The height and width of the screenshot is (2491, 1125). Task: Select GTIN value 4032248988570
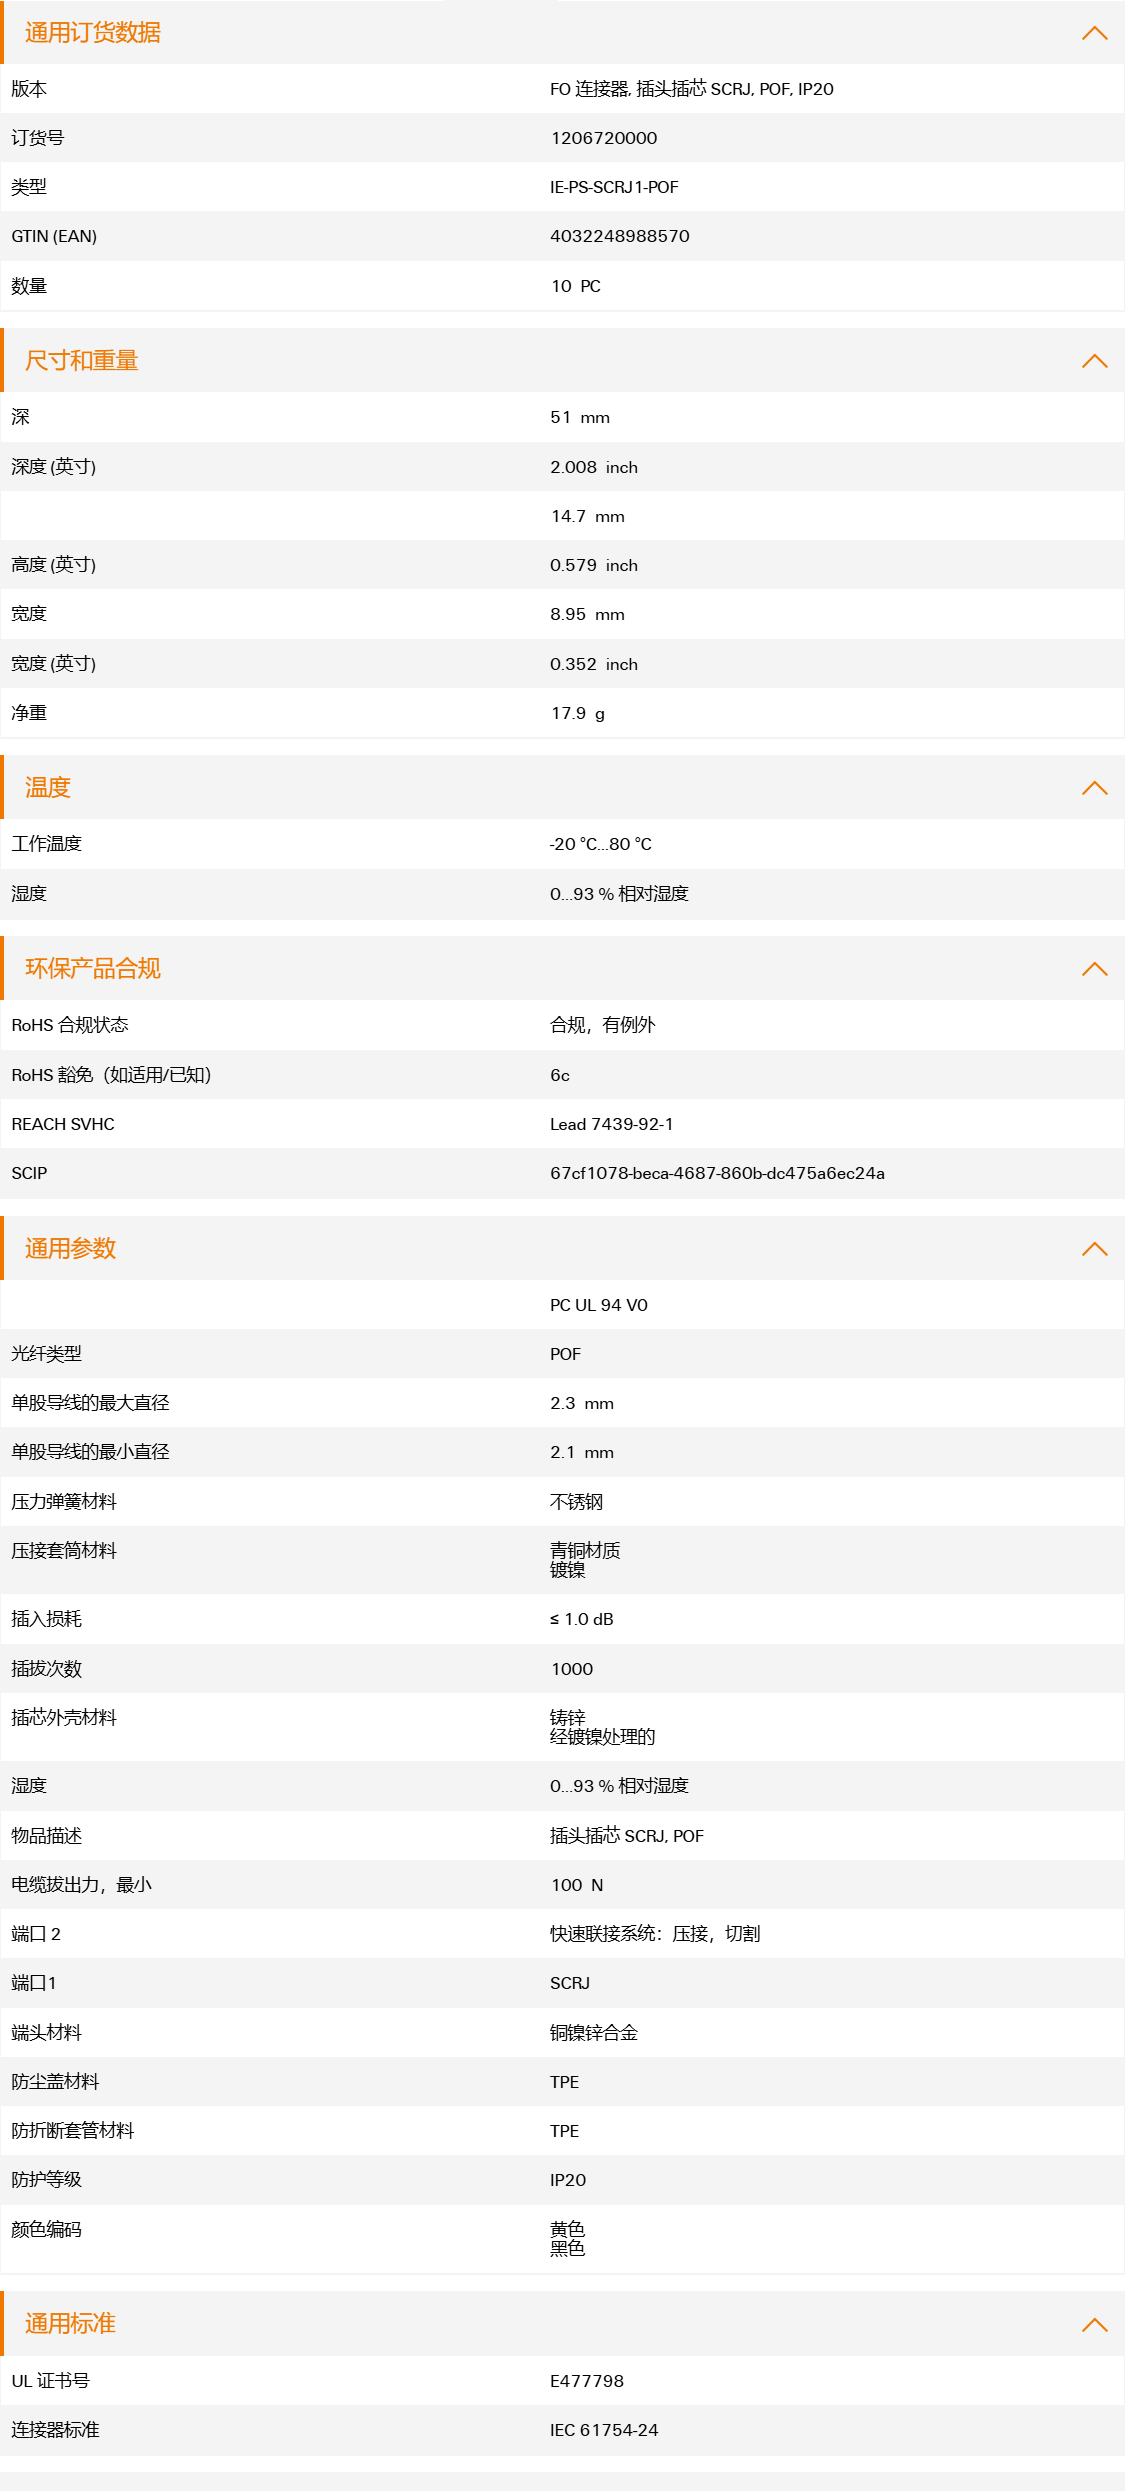point(620,236)
